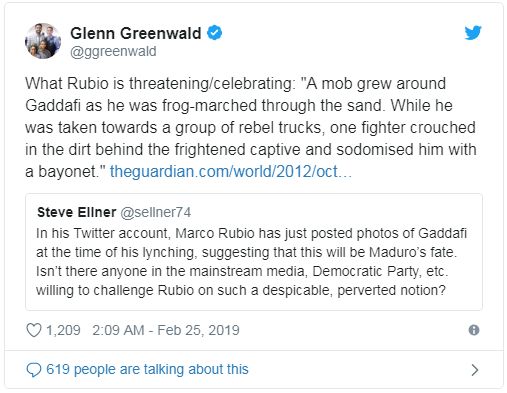Open '619 people are talking about this'
Screen dimensions: 507x393
click(x=147, y=369)
